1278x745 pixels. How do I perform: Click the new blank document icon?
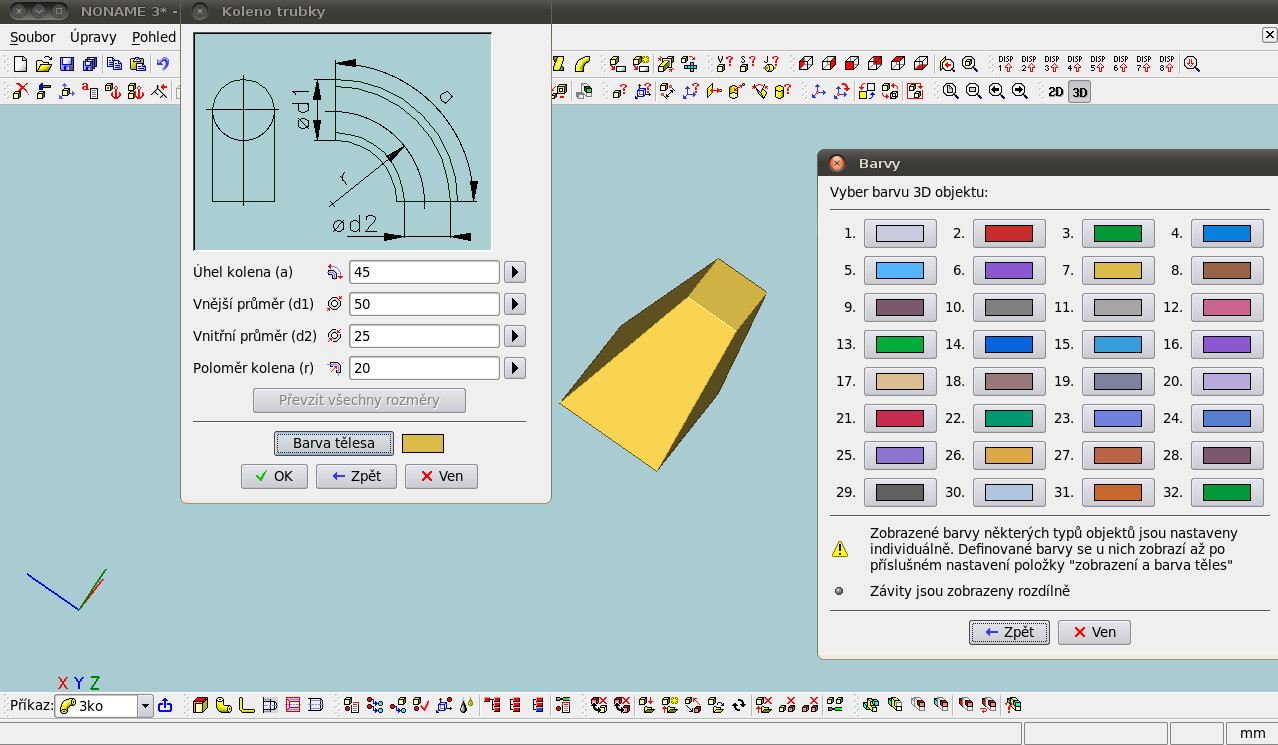click(x=21, y=64)
